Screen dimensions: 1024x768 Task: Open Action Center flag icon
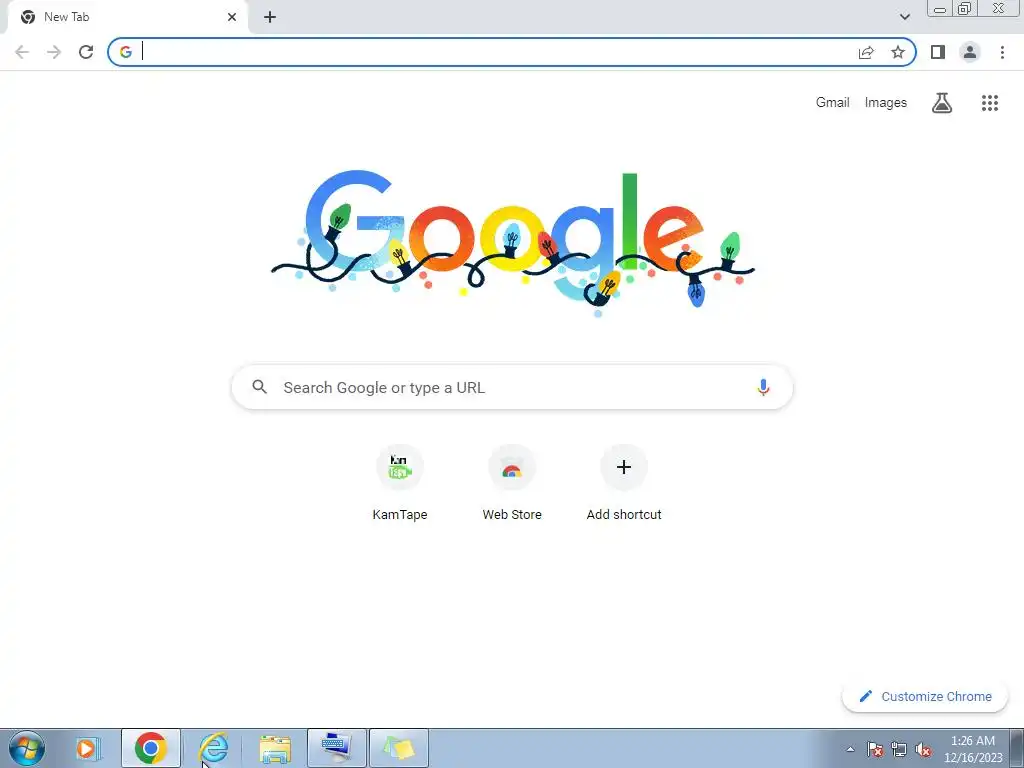tap(874, 749)
